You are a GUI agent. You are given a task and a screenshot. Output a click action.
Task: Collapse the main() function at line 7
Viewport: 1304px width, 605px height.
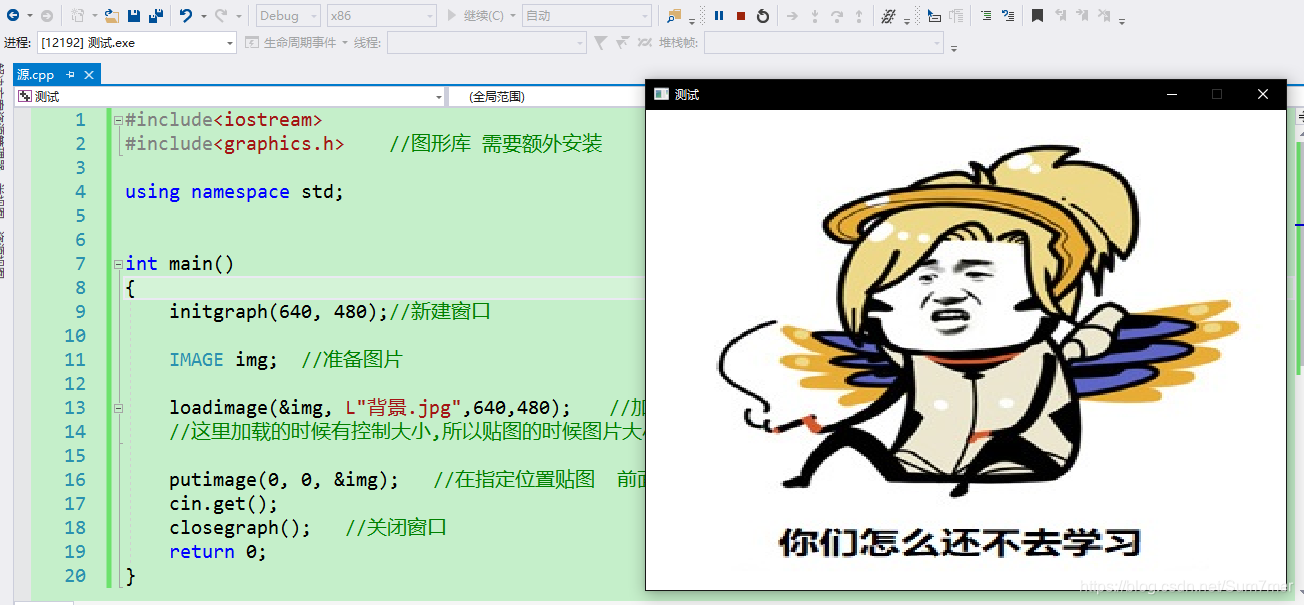tap(118, 264)
